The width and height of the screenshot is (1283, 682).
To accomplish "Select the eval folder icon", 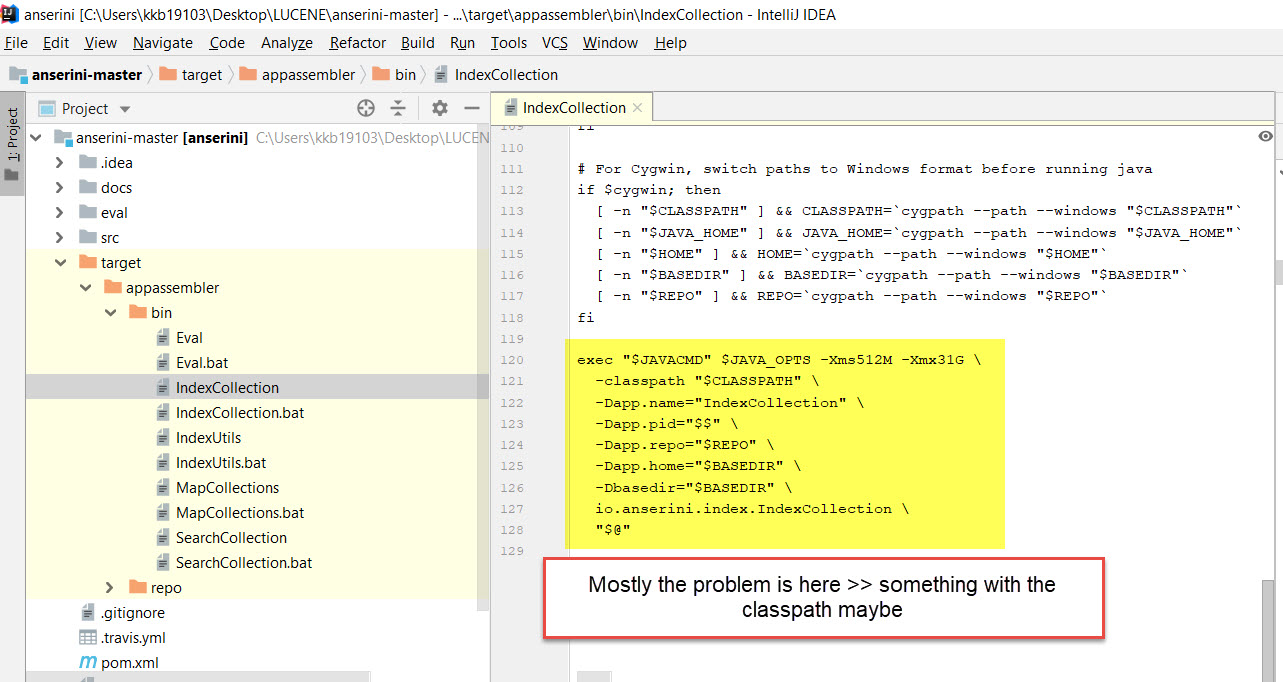I will [87, 213].
